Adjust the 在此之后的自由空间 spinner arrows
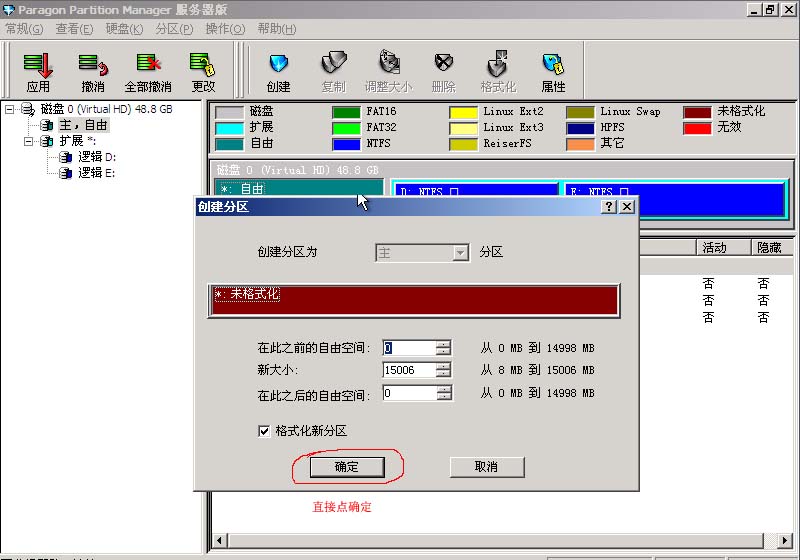The image size is (800, 560). coord(444,393)
